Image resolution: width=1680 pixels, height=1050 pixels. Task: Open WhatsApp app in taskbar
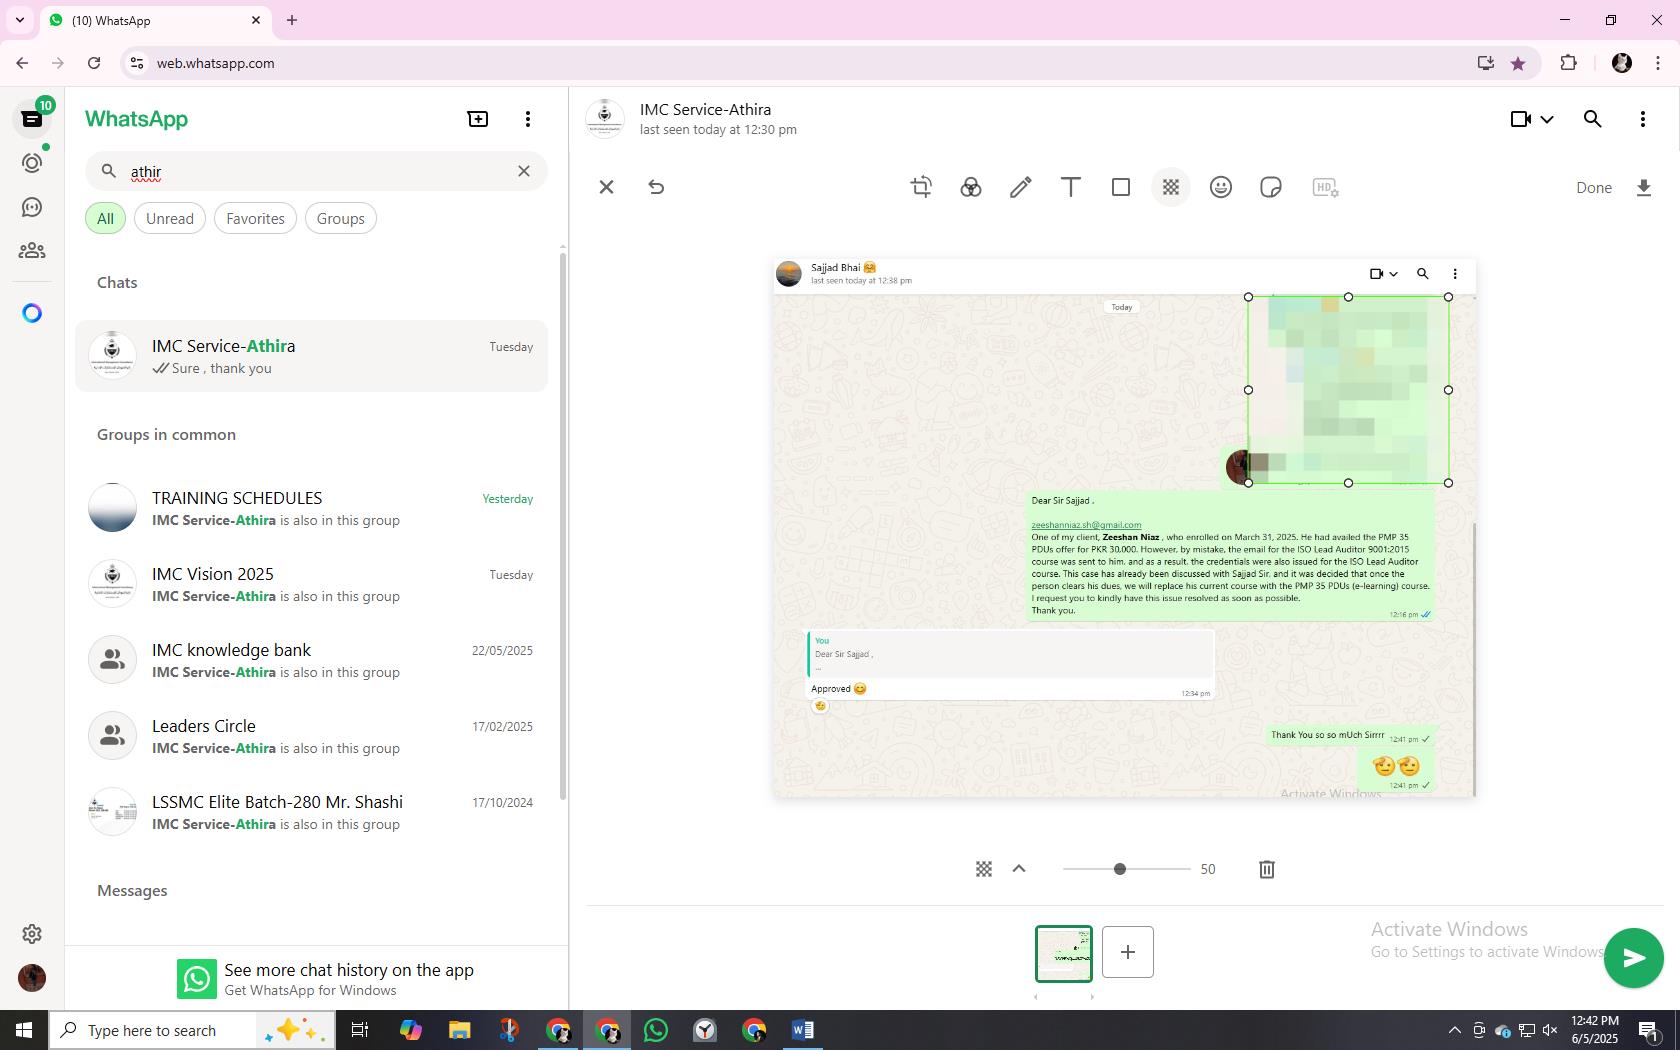pyautogui.click(x=656, y=1030)
